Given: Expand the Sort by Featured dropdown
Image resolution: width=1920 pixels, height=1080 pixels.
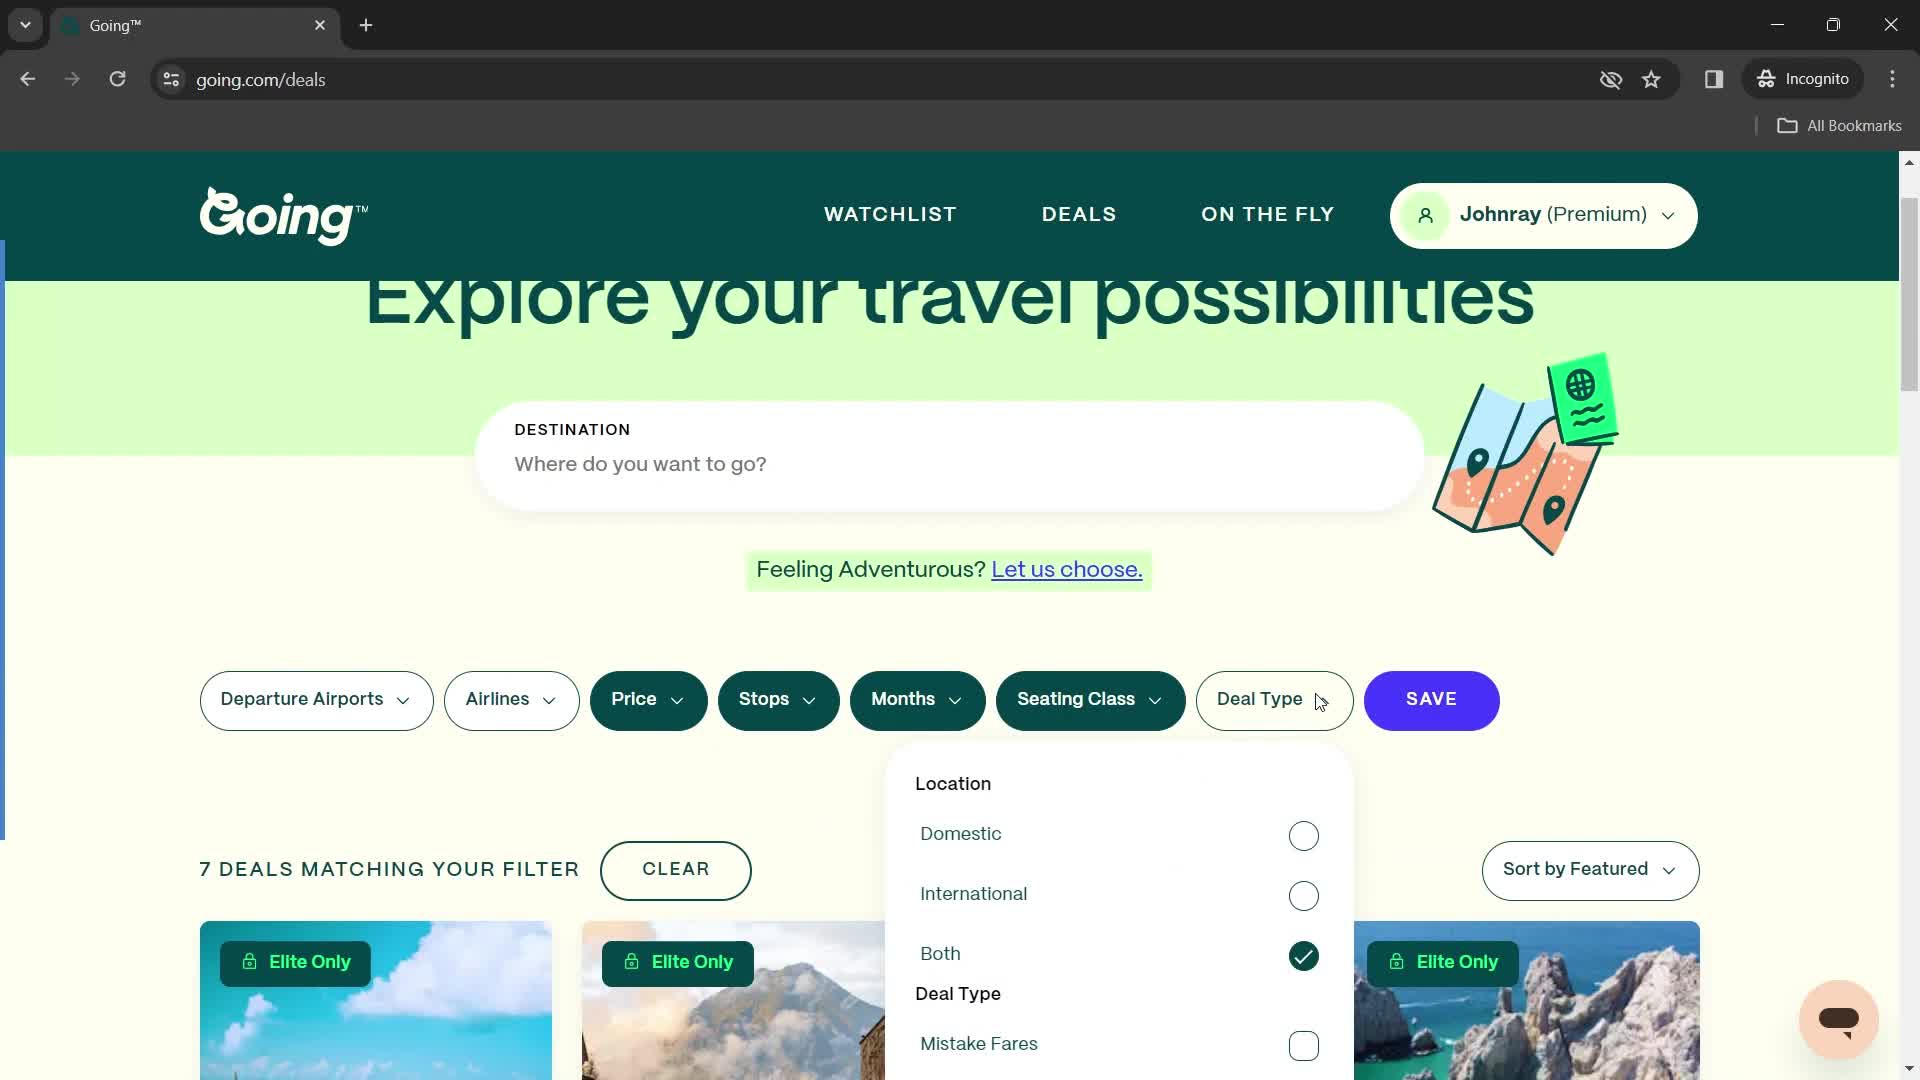Looking at the screenshot, I should [x=1590, y=870].
